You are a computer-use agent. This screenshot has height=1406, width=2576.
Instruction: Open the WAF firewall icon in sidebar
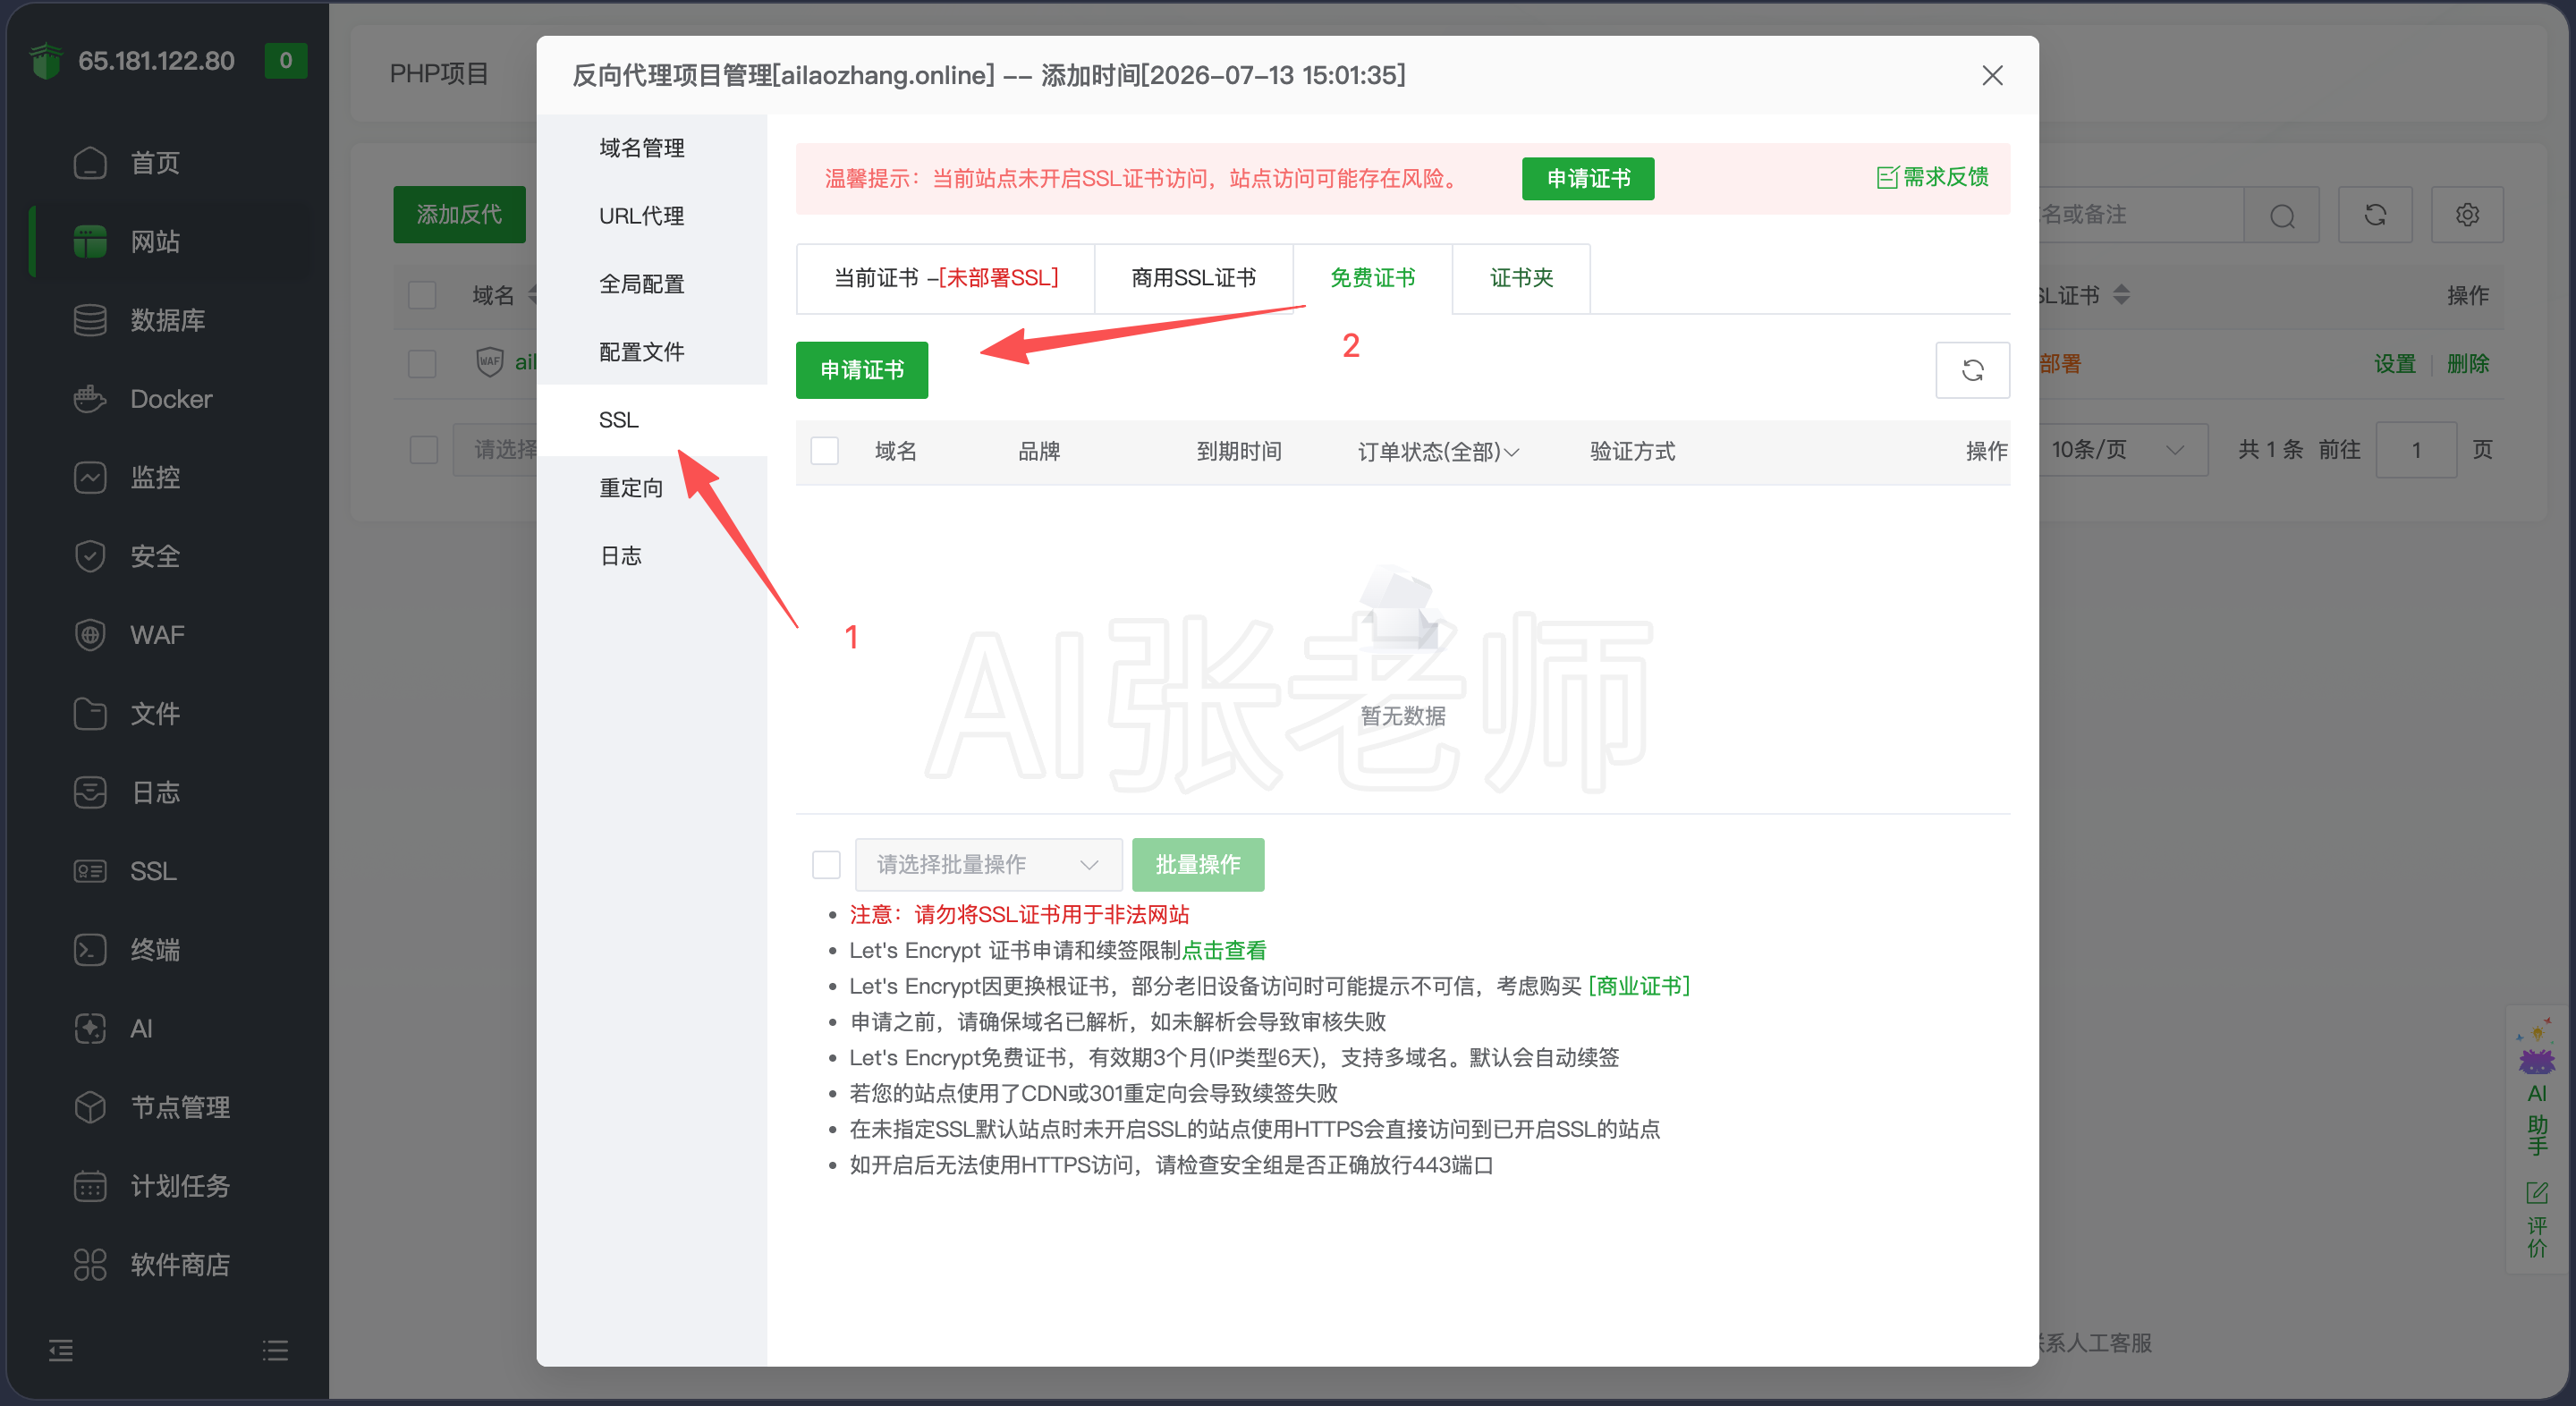(90, 635)
